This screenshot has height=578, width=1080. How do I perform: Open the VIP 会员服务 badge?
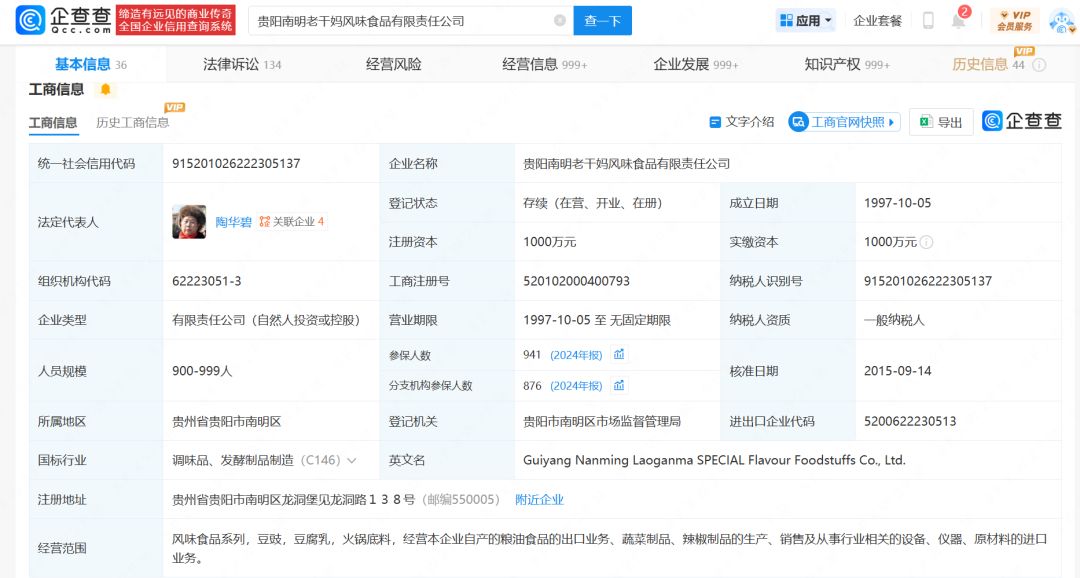tap(1014, 21)
